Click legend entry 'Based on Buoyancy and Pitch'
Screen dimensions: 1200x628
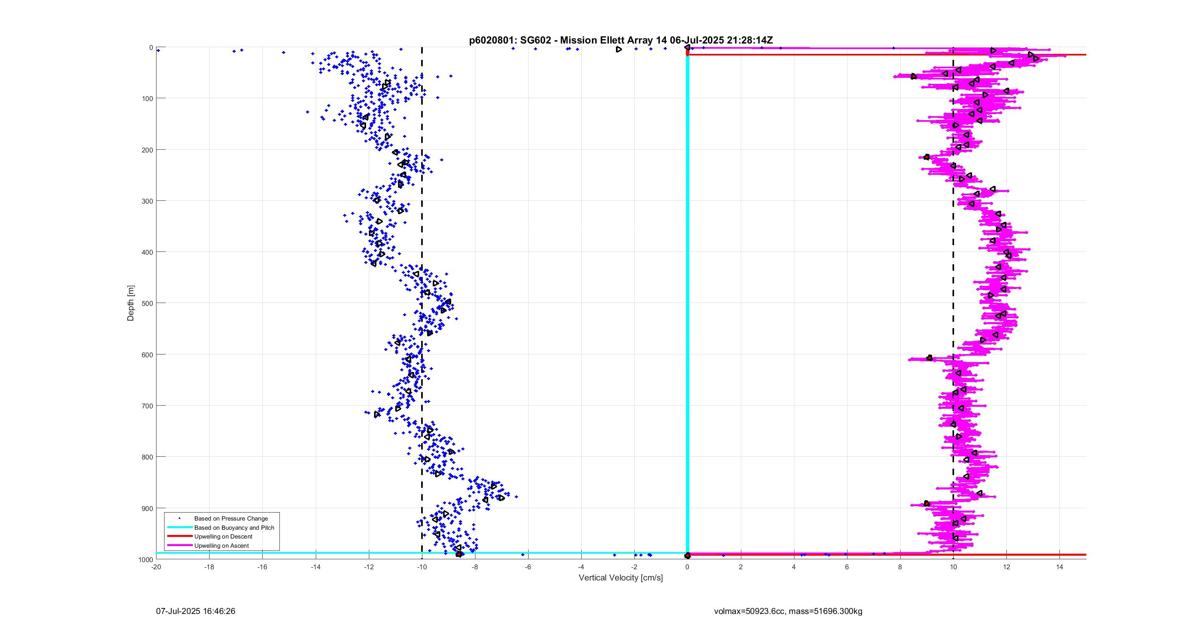234,527
